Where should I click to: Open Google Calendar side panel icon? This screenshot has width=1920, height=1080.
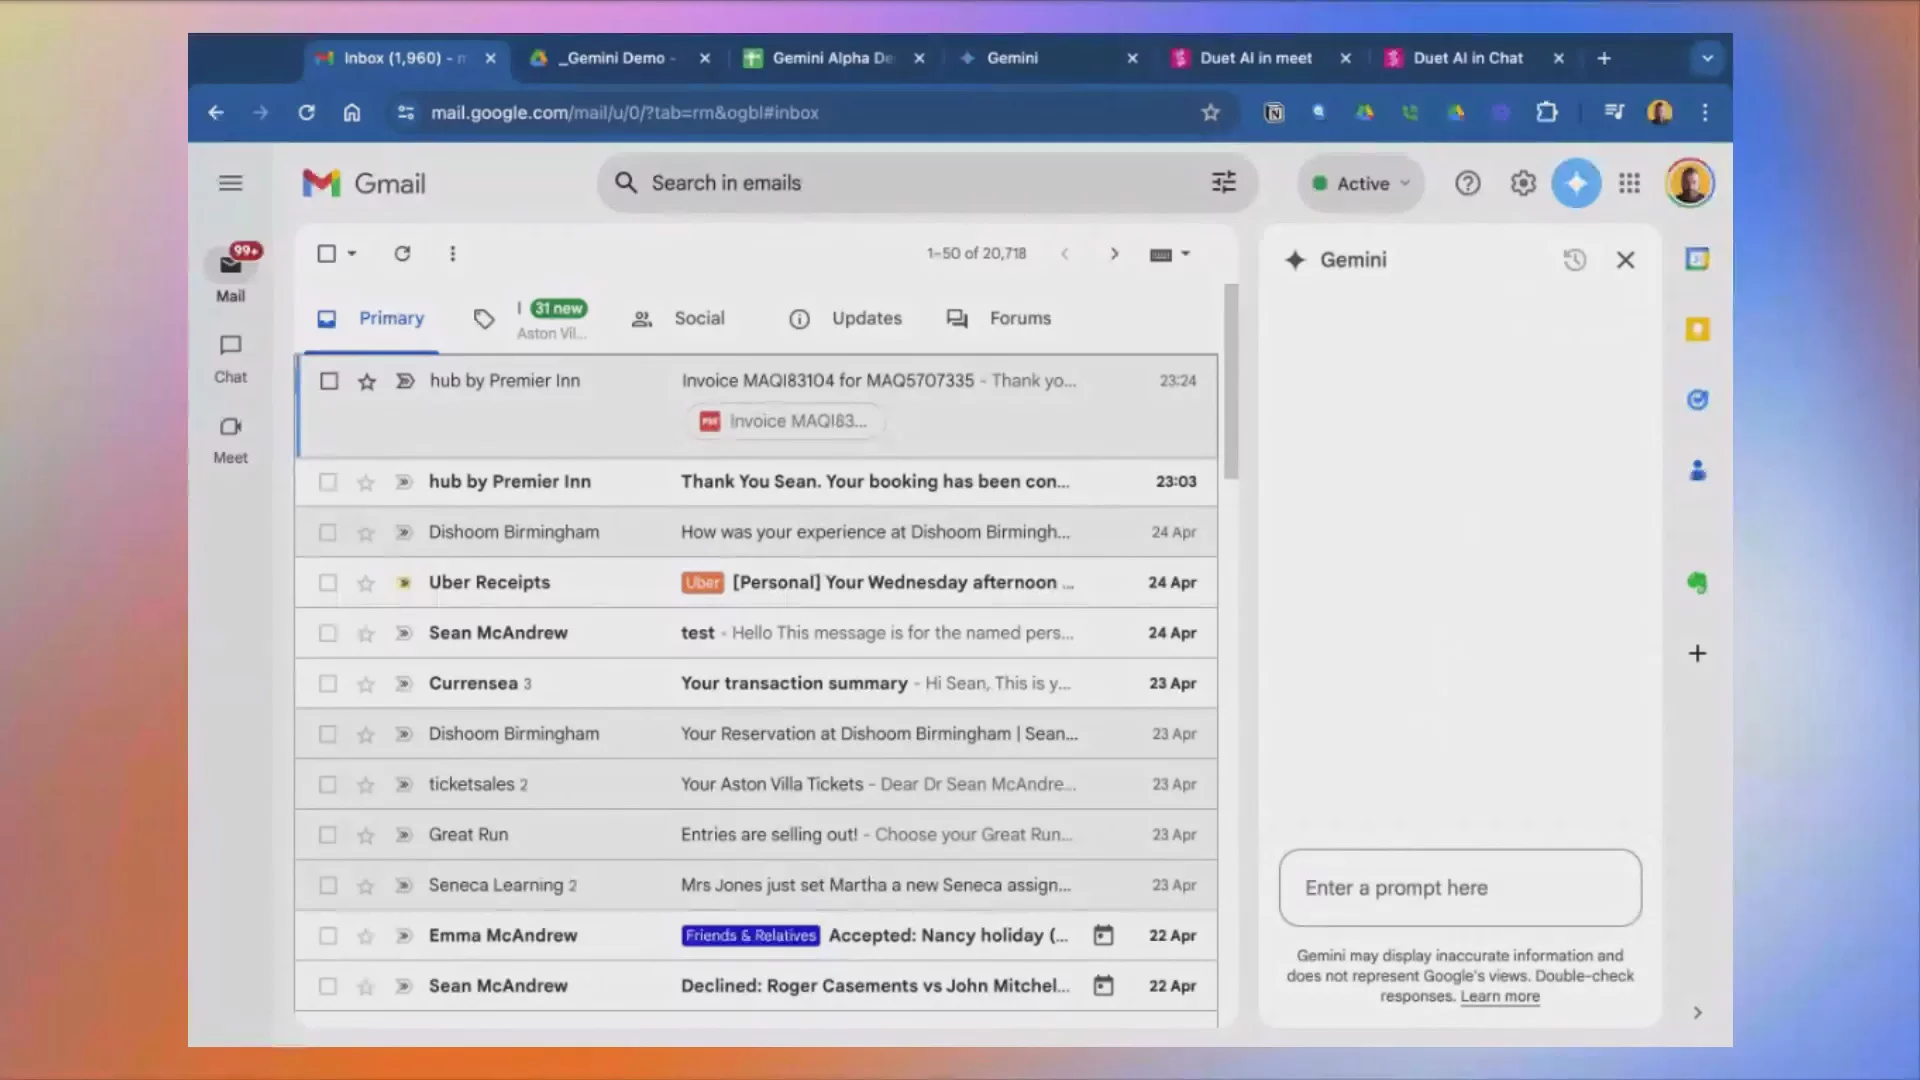1697,259
